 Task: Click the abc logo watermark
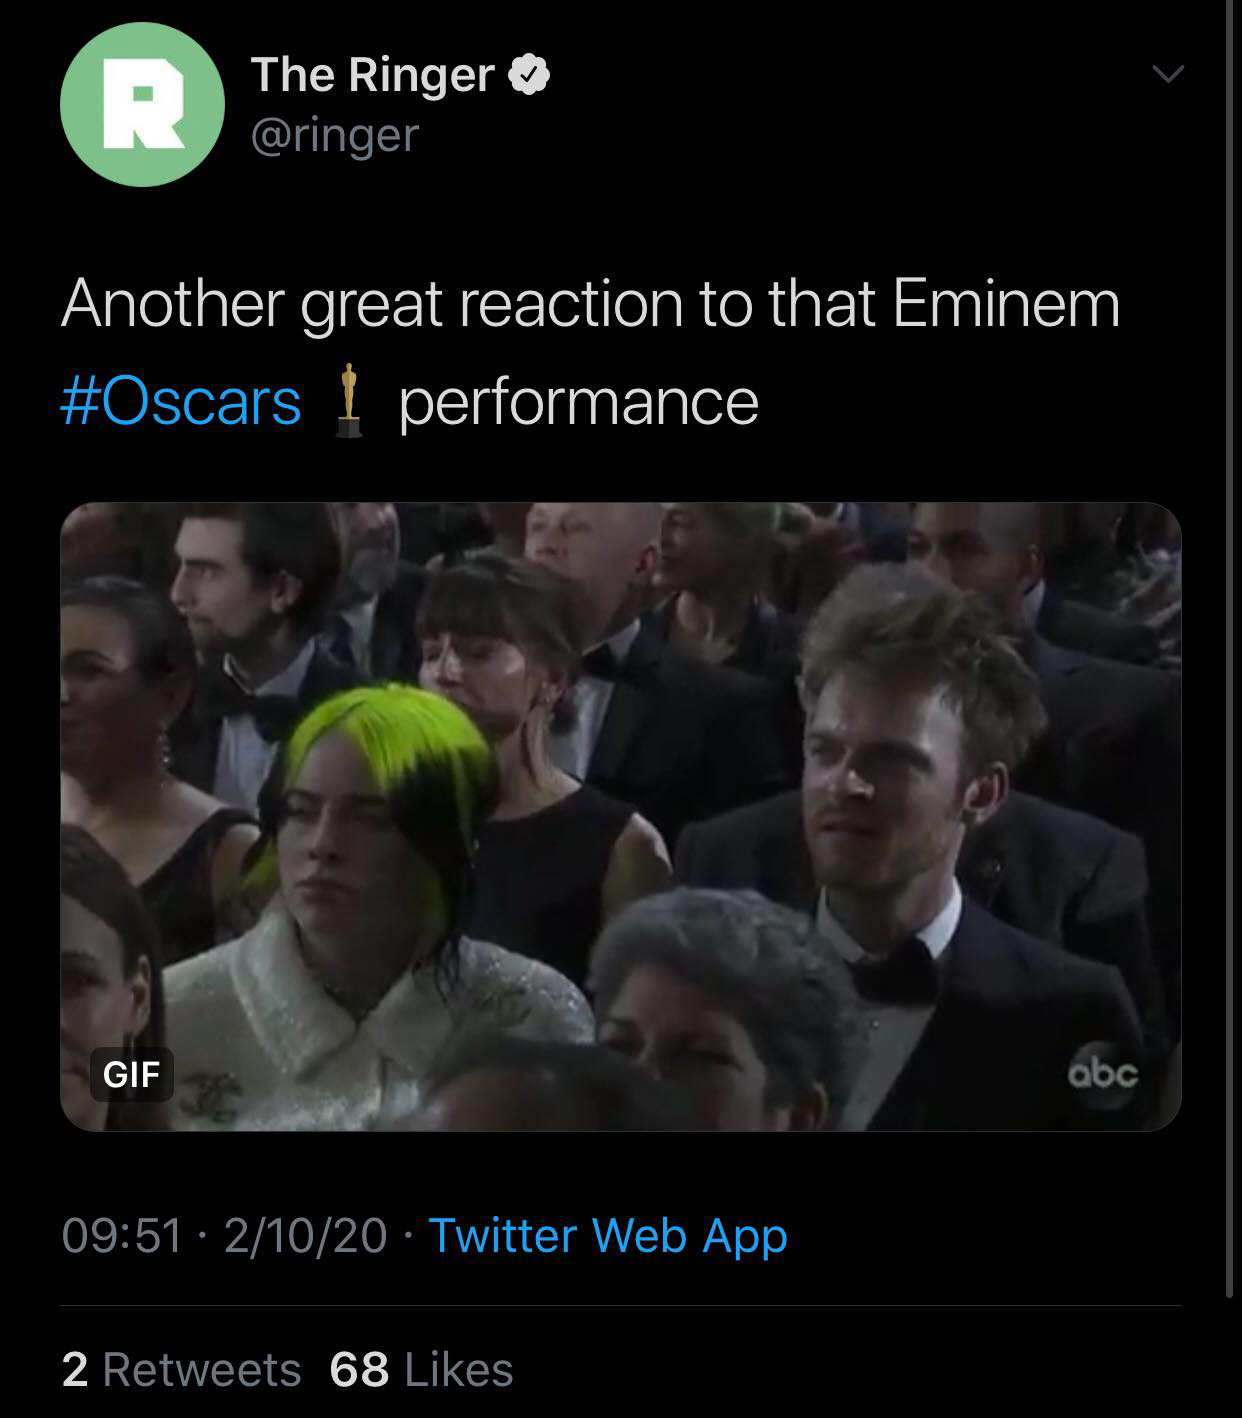click(x=1102, y=1074)
